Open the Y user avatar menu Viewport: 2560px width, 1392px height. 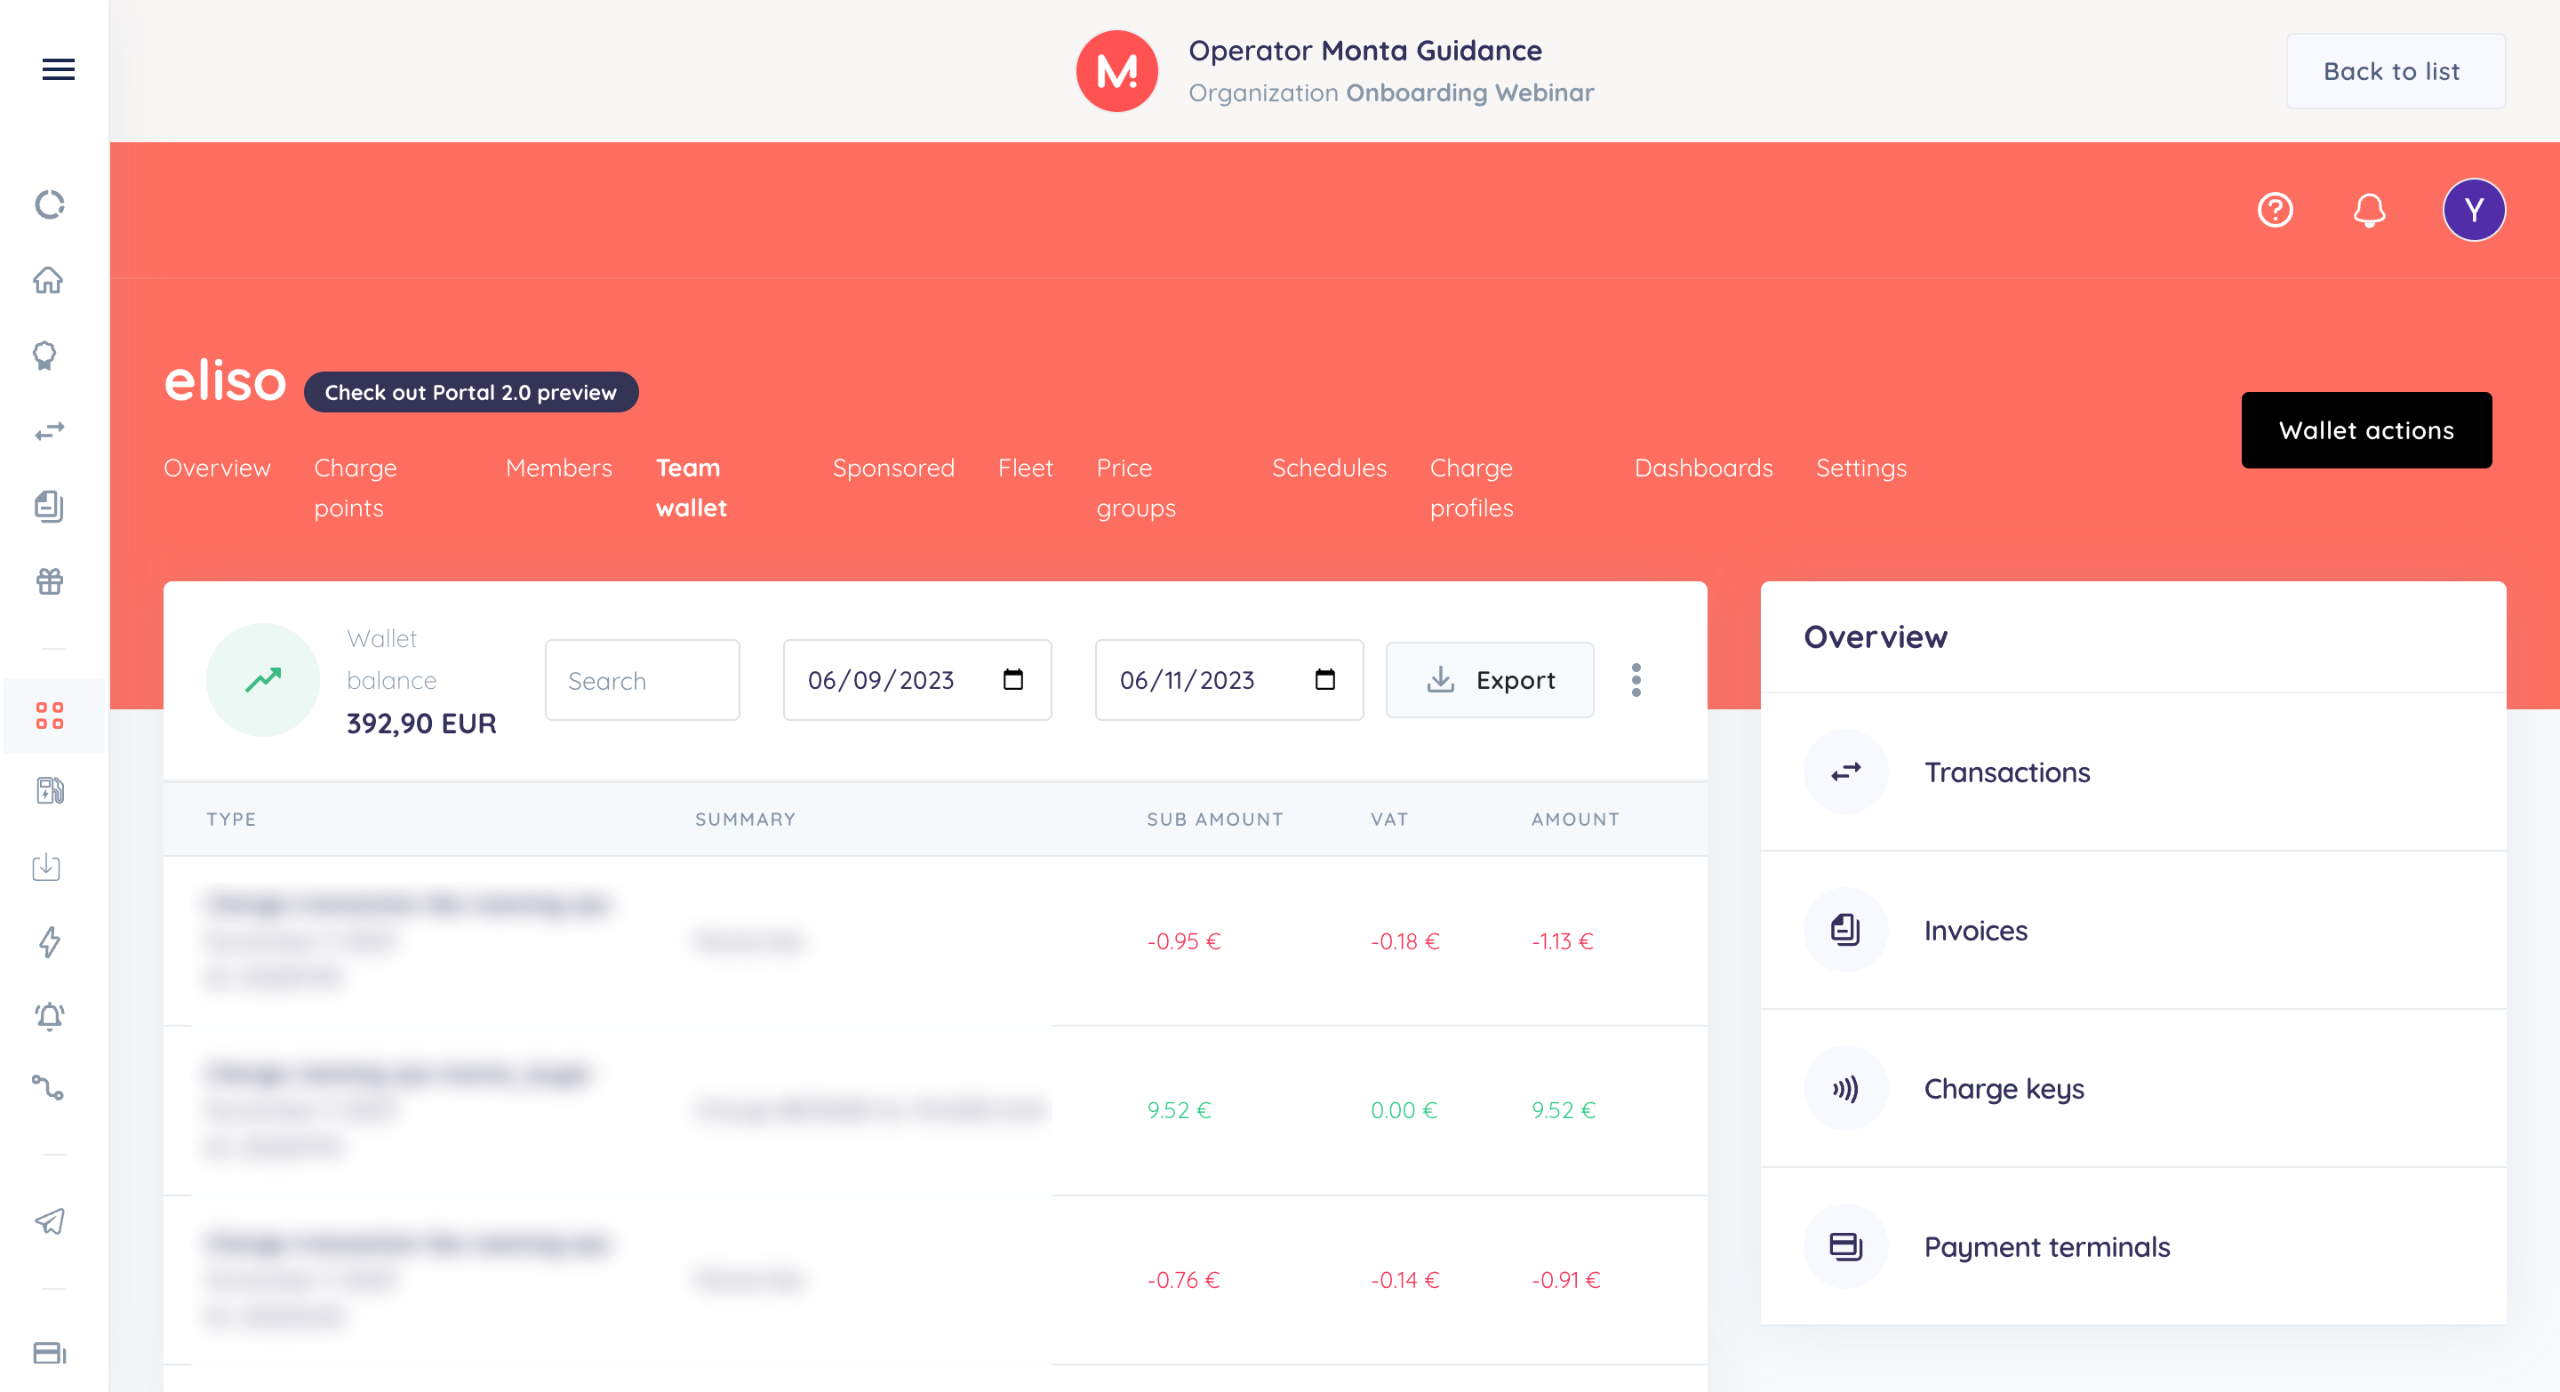coord(2473,210)
